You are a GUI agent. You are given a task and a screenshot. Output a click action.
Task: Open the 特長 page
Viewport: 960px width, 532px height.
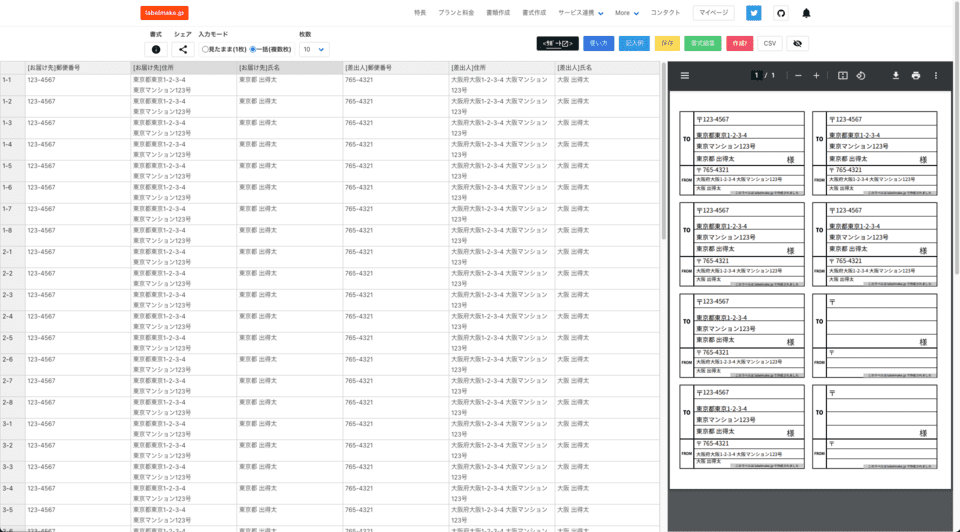point(420,13)
